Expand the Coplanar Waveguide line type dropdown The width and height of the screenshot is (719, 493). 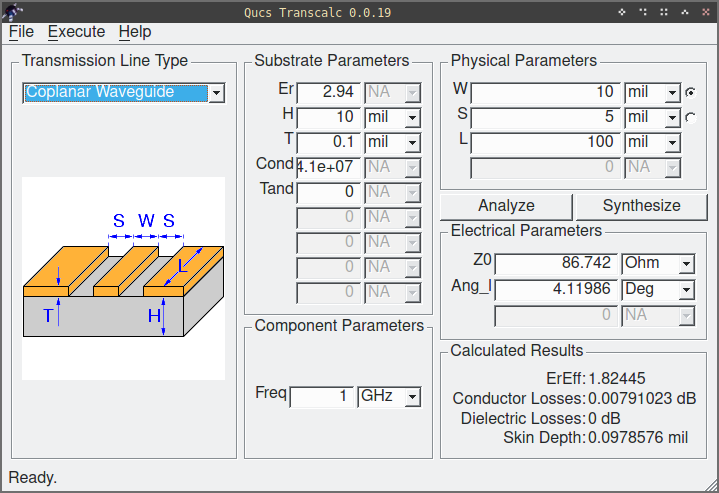[216, 93]
